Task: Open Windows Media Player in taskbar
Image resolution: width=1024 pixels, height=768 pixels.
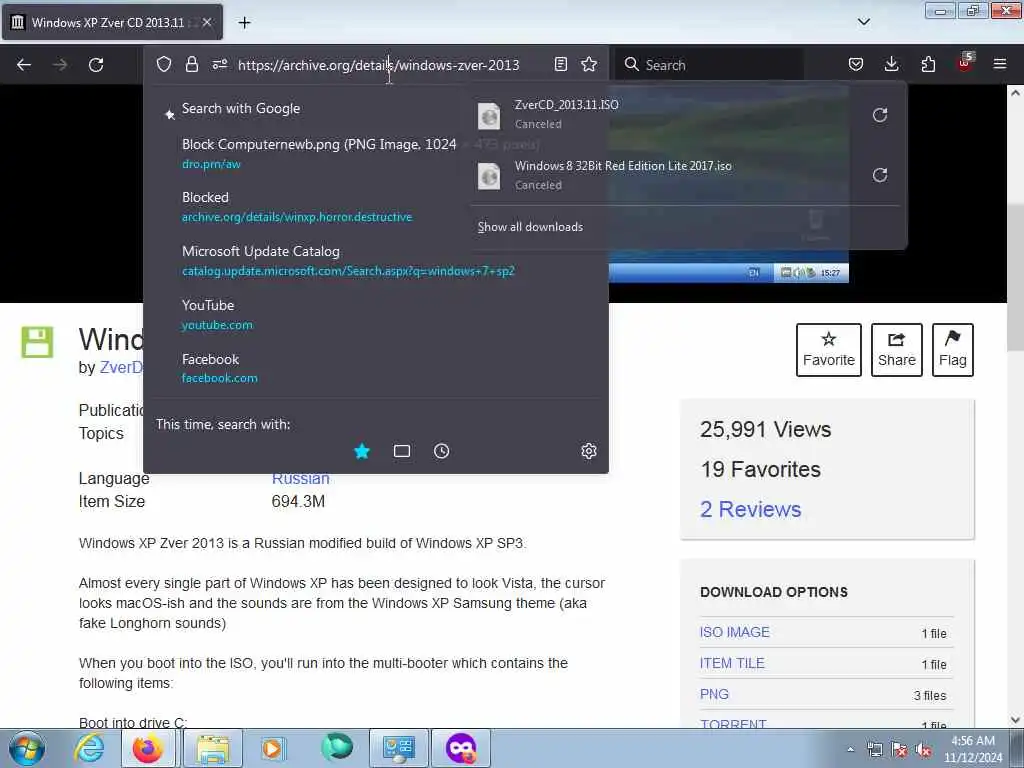Action: [x=272, y=748]
